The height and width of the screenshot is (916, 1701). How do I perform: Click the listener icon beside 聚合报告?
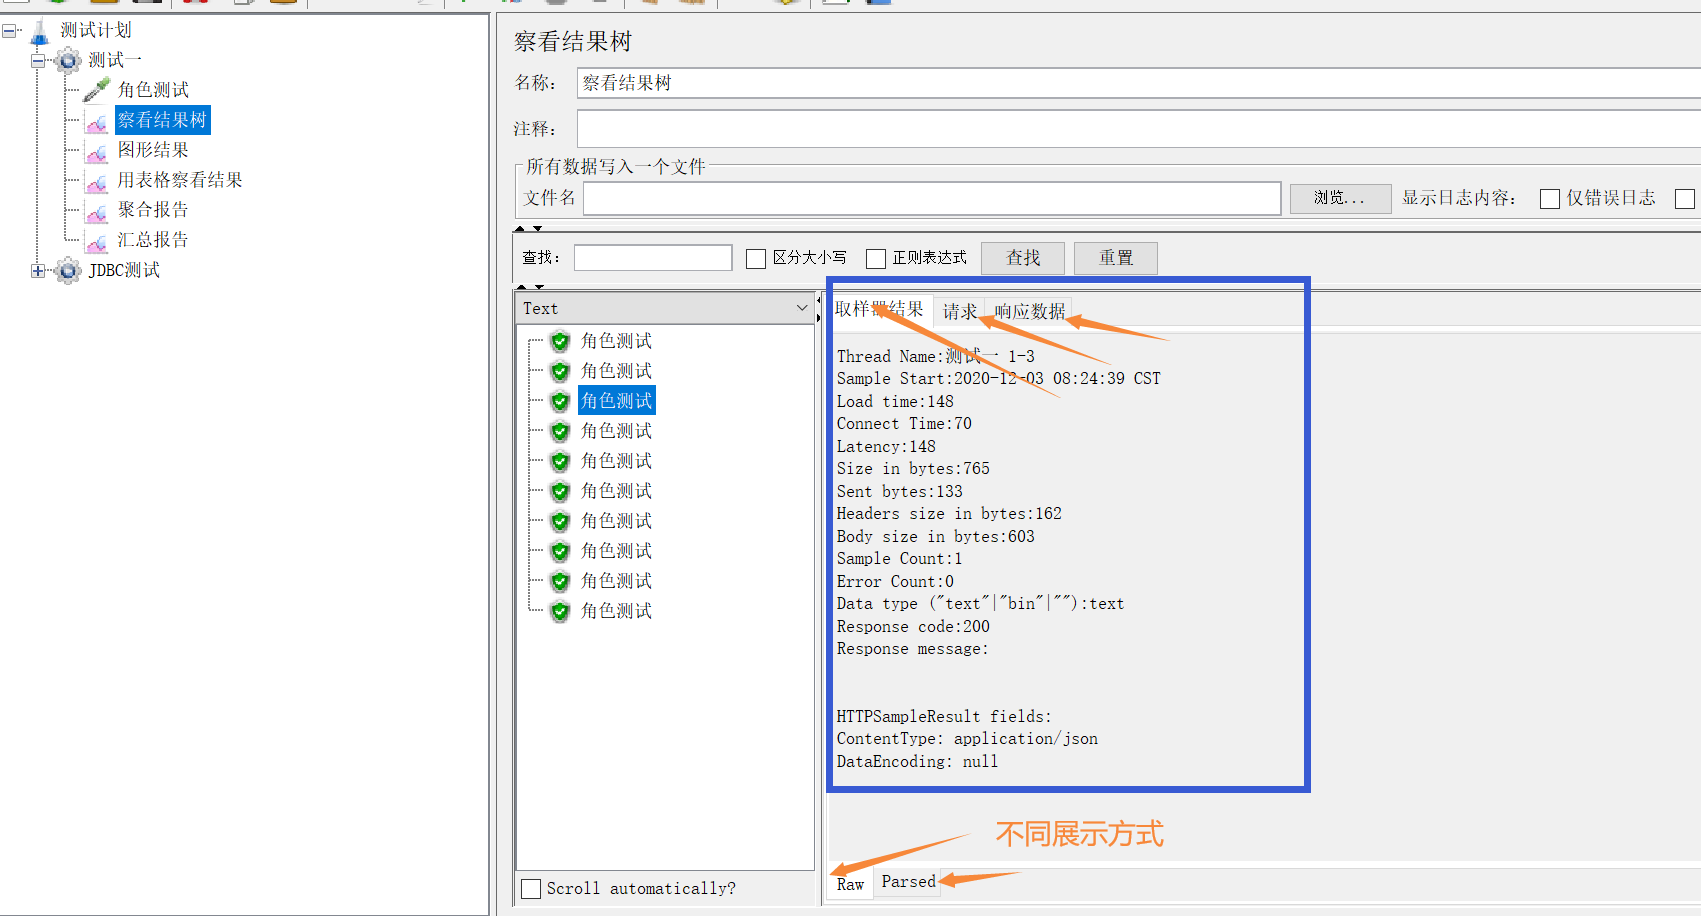[96, 210]
